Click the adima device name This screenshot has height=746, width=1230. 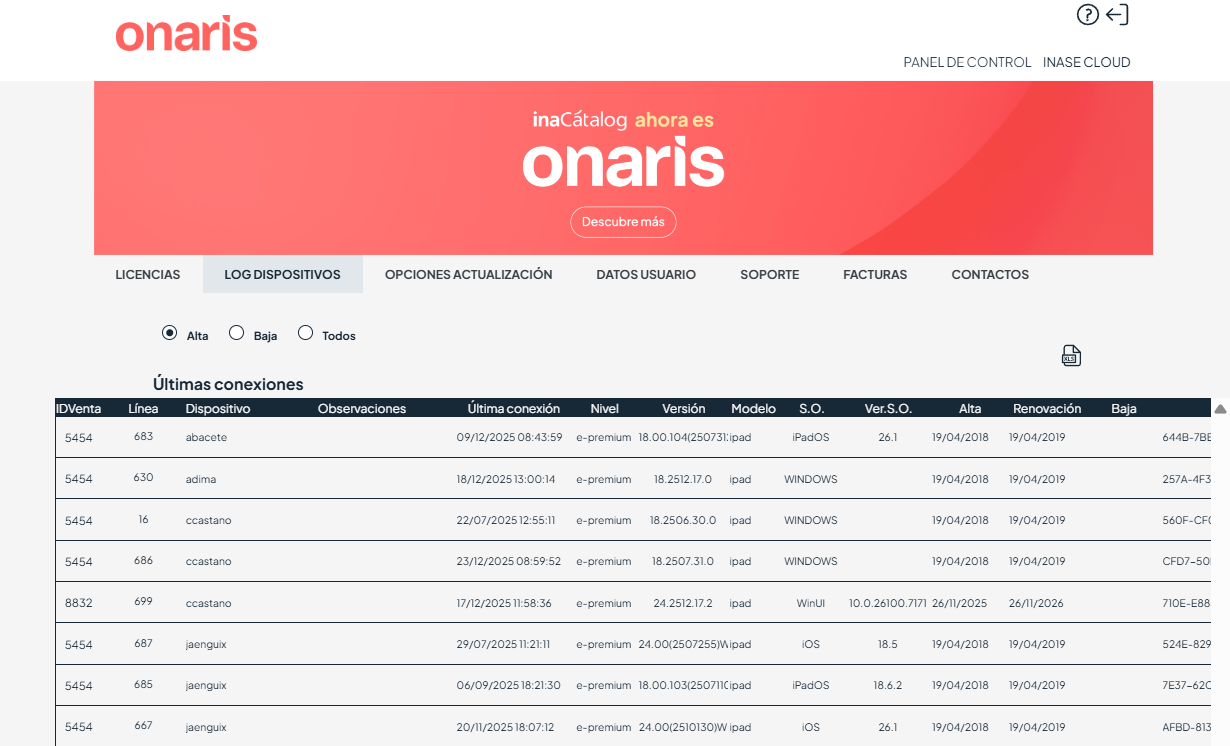(200, 479)
